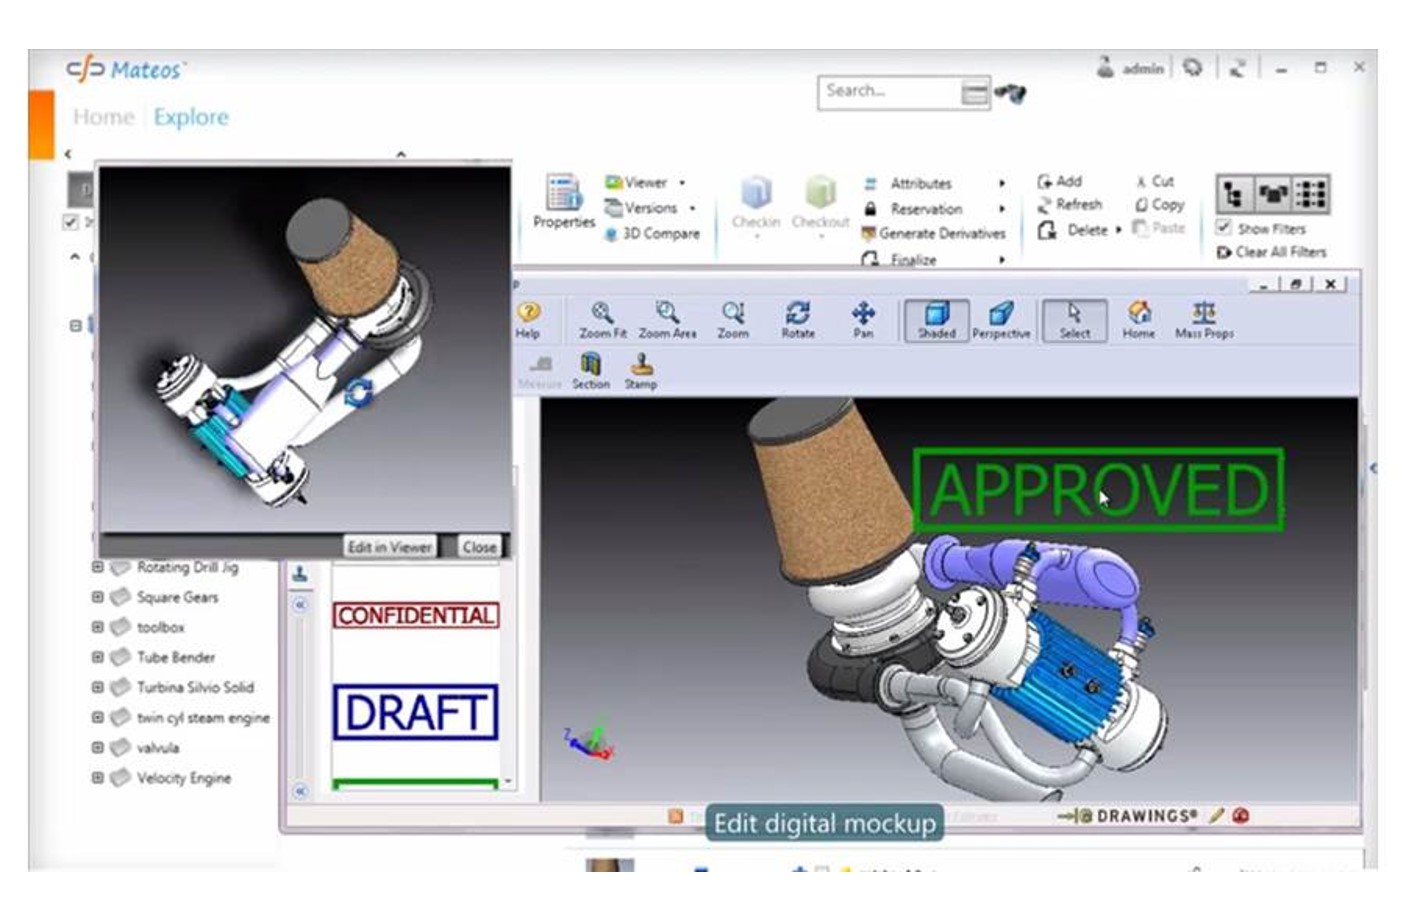Screen dimensions: 1406x922
Task: Expand the Tube Bender tree node
Action: (98, 657)
